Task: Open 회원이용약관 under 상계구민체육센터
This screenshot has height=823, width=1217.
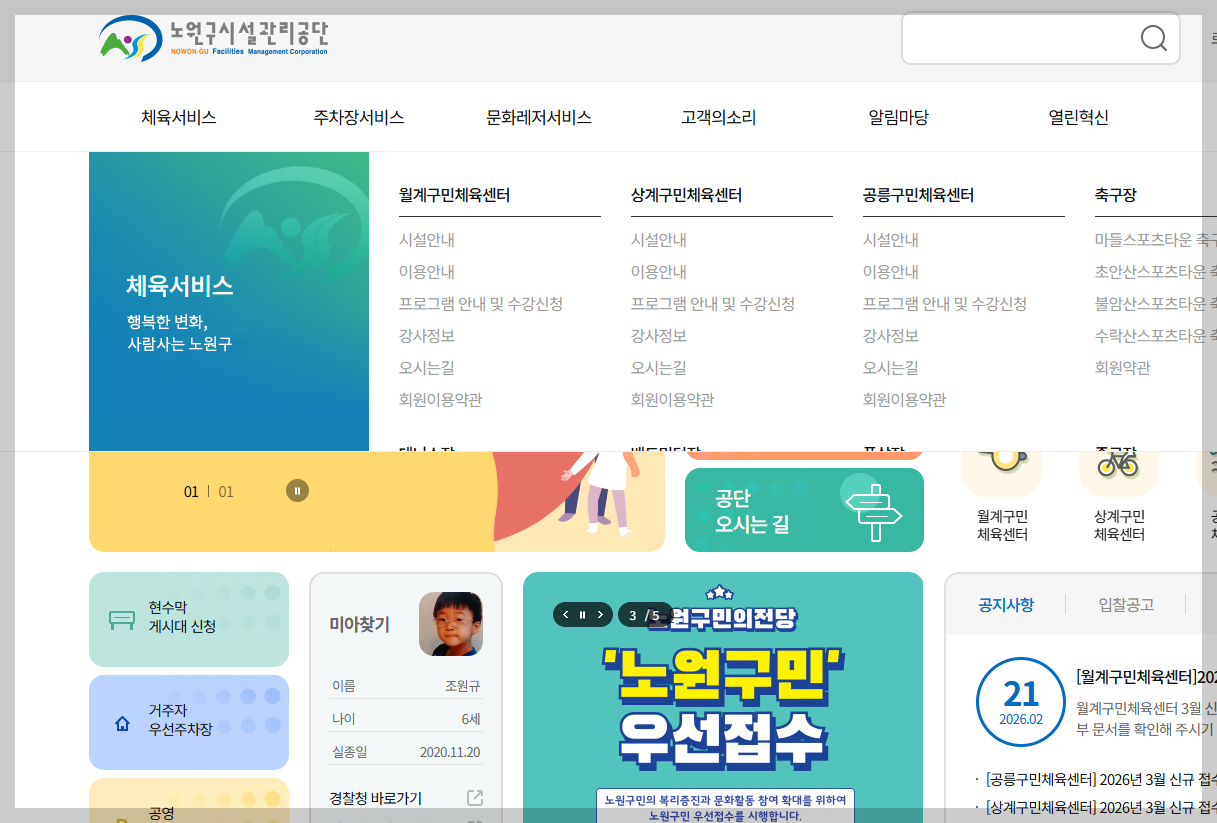Action: pyautogui.click(x=673, y=400)
